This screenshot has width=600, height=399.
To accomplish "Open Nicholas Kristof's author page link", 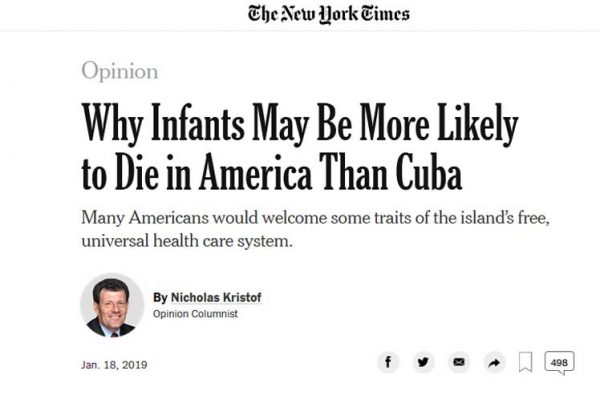I will (216, 298).
